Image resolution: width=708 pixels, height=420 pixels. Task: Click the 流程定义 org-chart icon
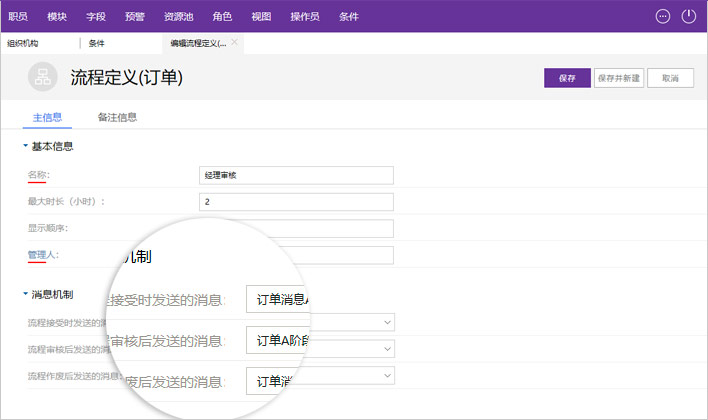coord(43,78)
